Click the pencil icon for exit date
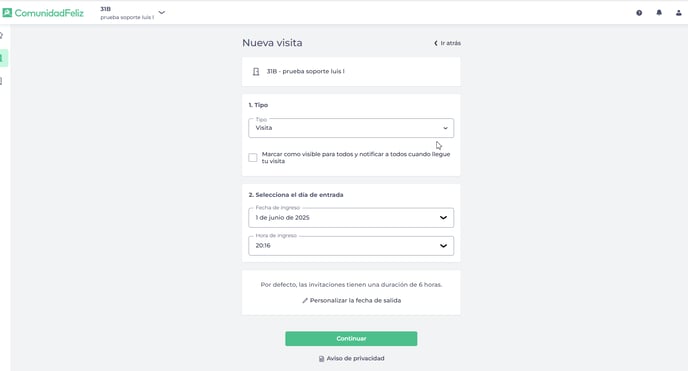Viewport: 688px width, 371px height. [305, 300]
